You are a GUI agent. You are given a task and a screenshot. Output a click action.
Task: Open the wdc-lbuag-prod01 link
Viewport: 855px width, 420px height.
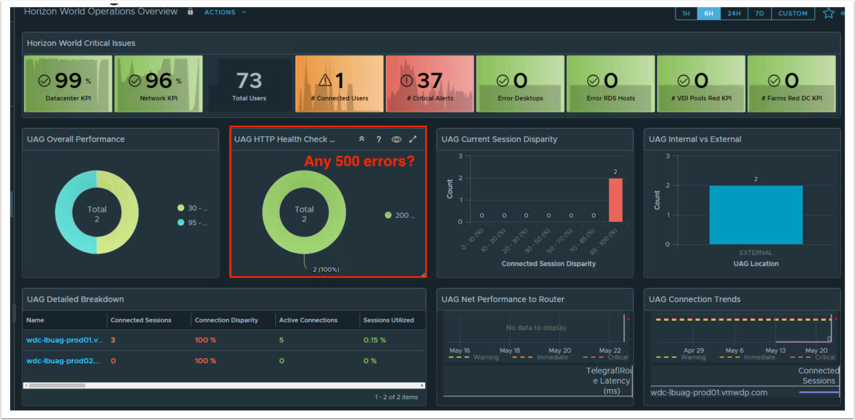coord(64,341)
